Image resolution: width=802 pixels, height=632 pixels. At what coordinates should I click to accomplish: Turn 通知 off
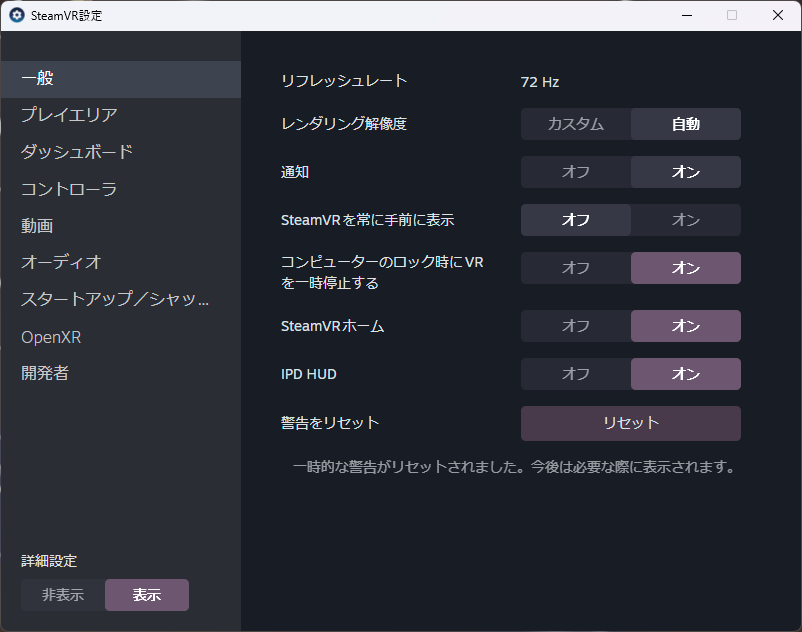(576, 172)
